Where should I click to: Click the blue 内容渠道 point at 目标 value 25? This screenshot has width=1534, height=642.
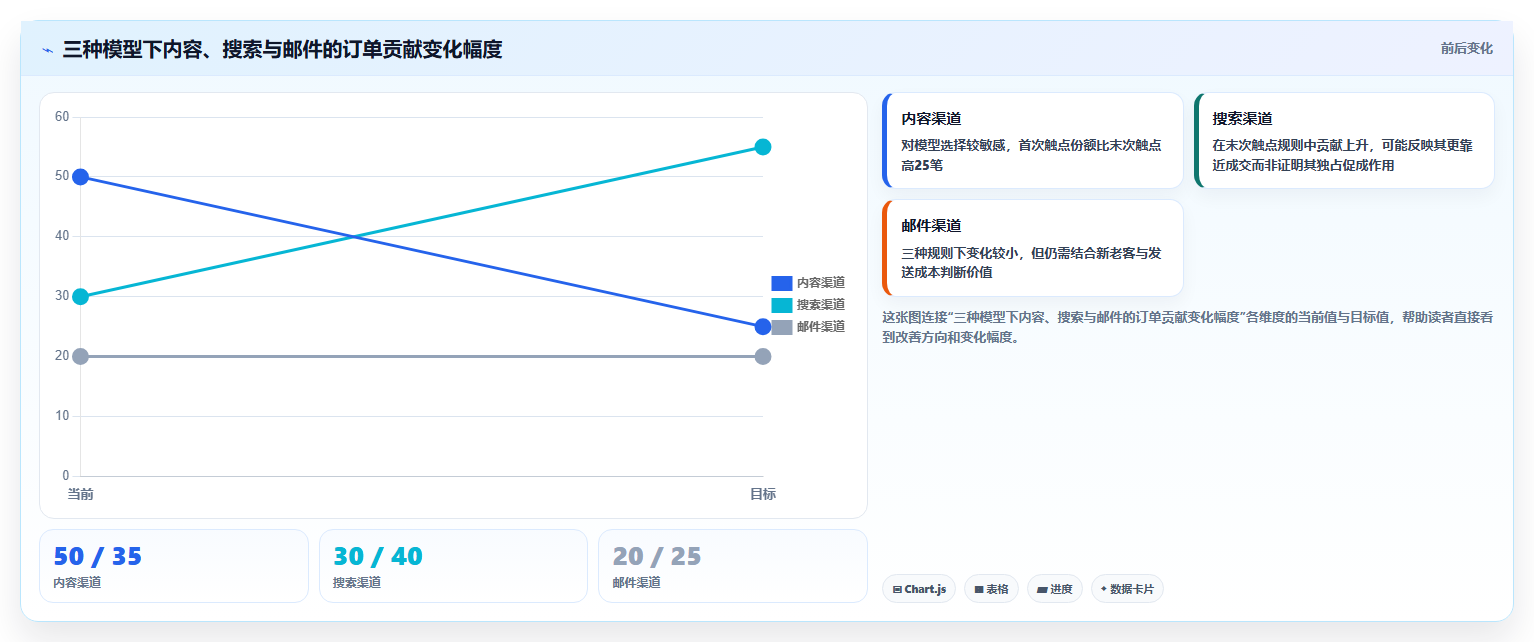click(x=763, y=326)
